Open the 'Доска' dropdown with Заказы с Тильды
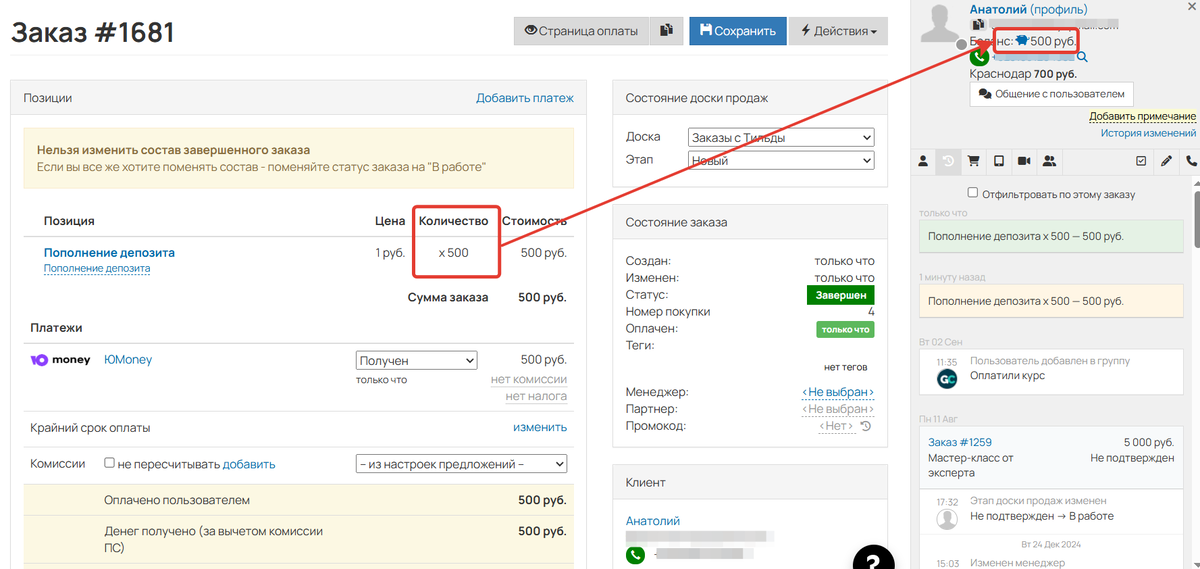This screenshot has width=1200, height=569. pos(781,137)
